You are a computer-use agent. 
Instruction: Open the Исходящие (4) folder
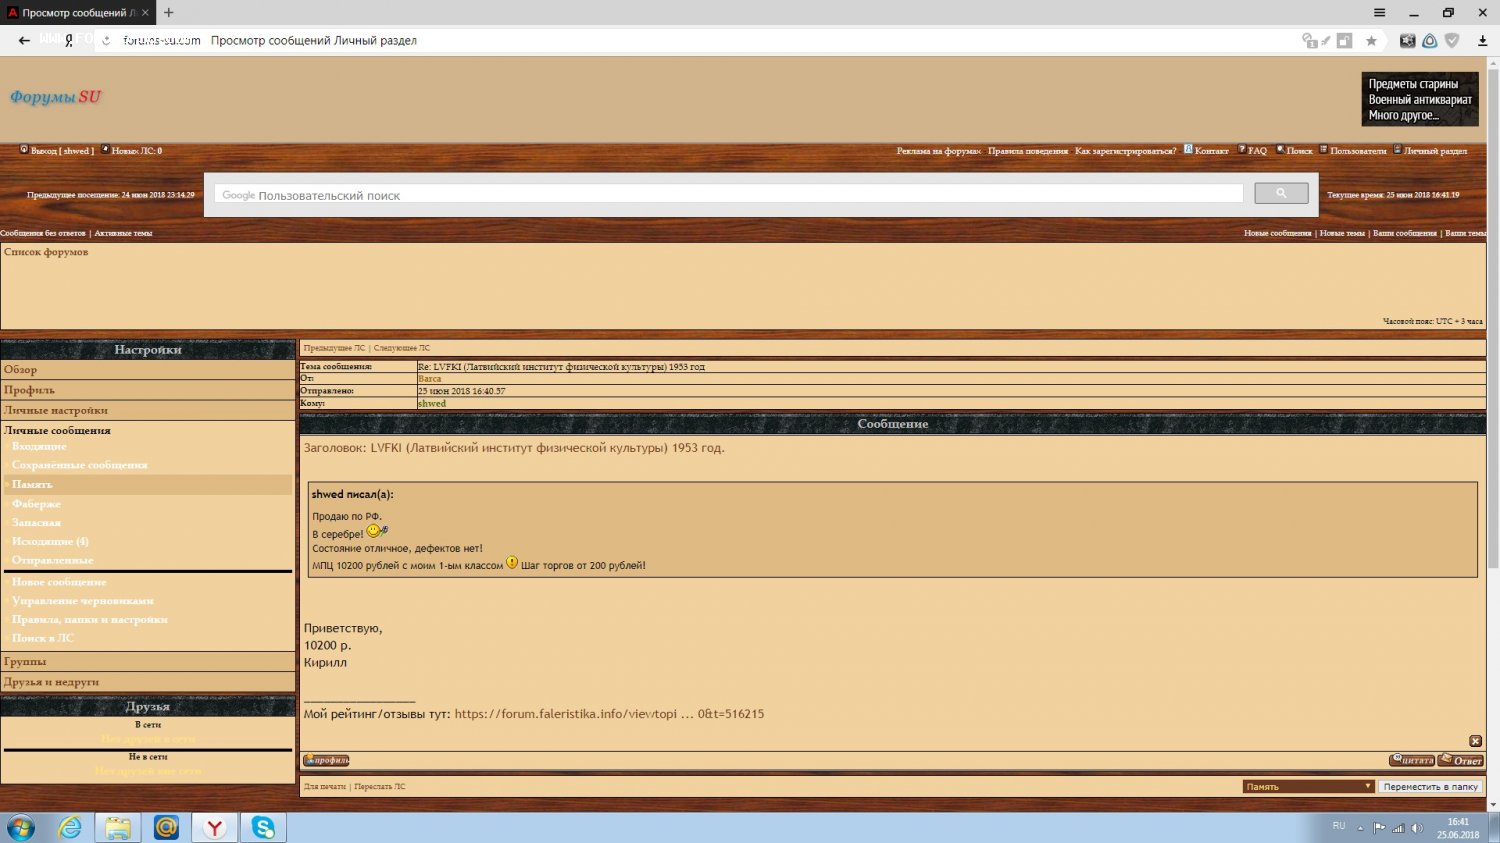(x=50, y=541)
